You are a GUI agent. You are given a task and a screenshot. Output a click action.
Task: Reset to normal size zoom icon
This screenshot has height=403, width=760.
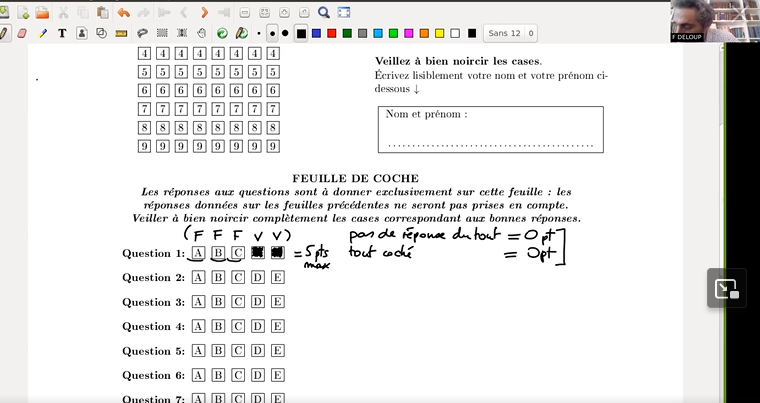[x=304, y=12]
